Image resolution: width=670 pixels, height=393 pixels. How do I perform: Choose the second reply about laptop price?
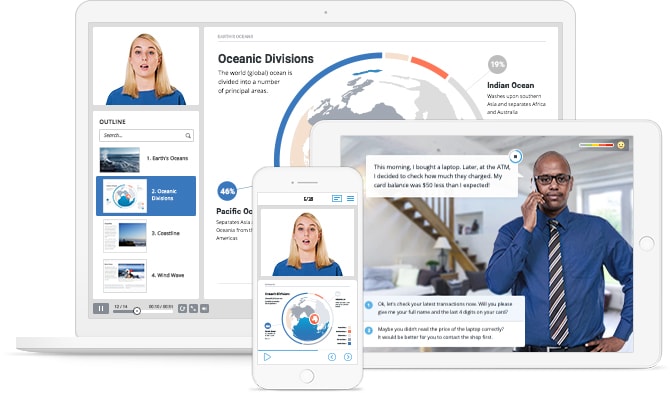pos(444,333)
